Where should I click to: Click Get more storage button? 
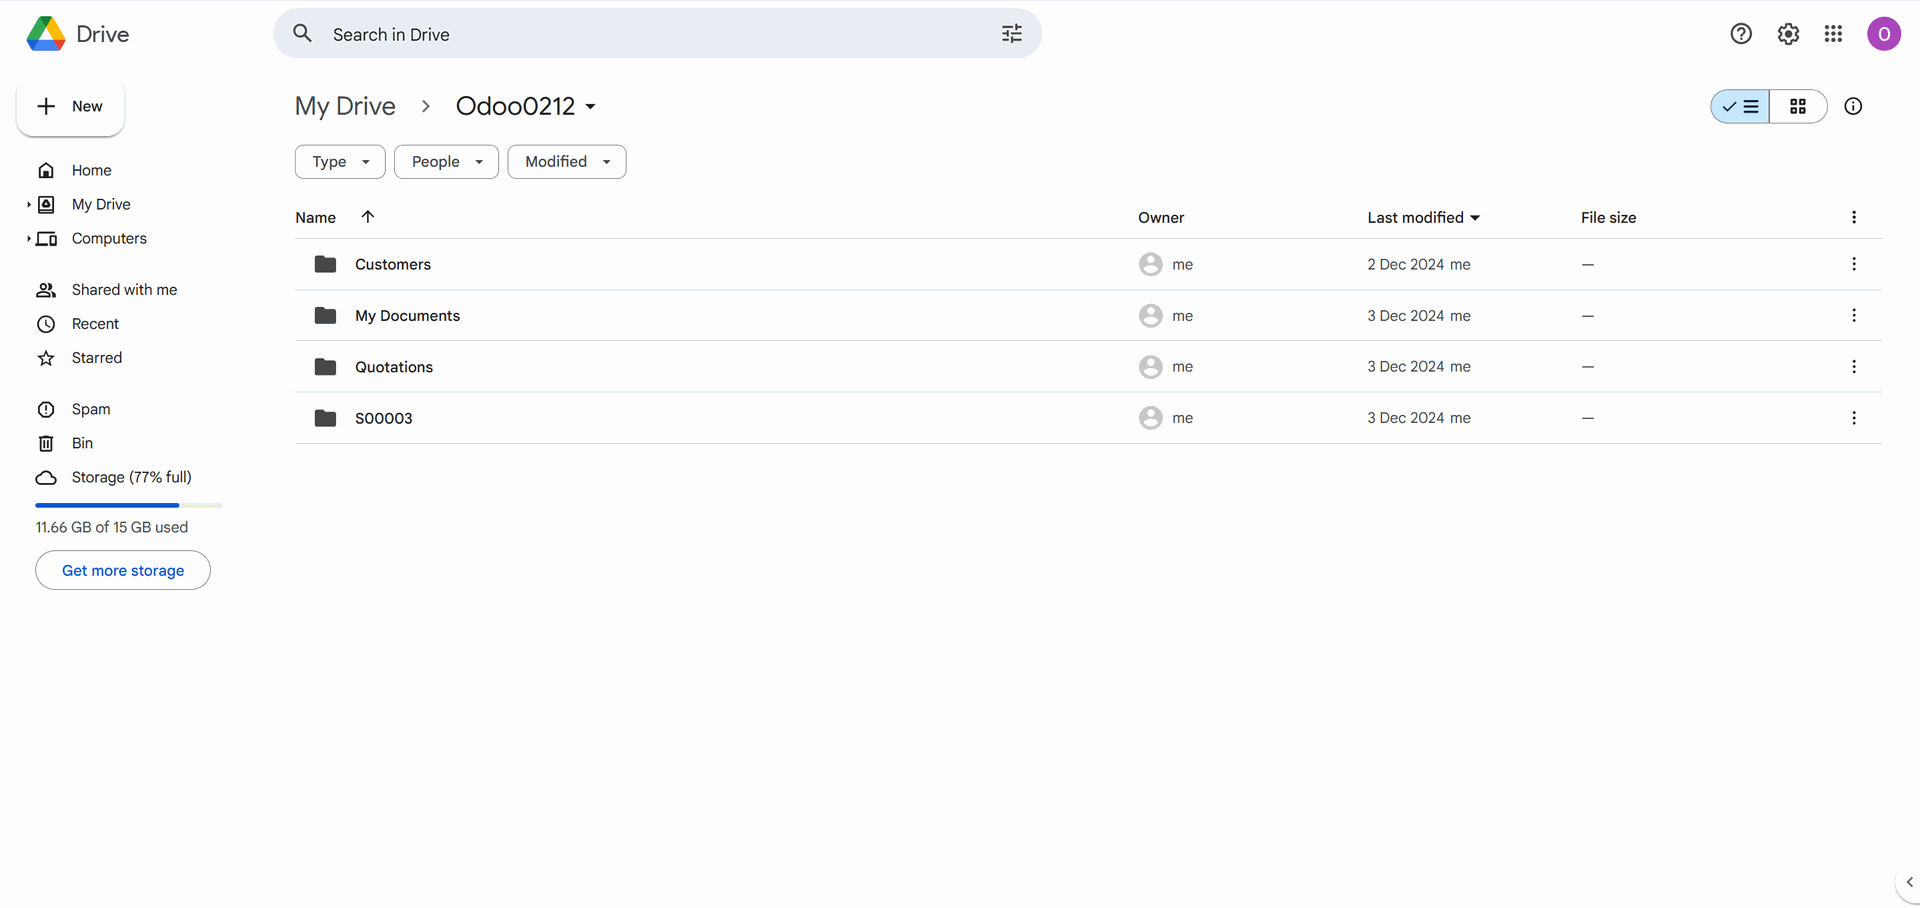click(x=123, y=570)
